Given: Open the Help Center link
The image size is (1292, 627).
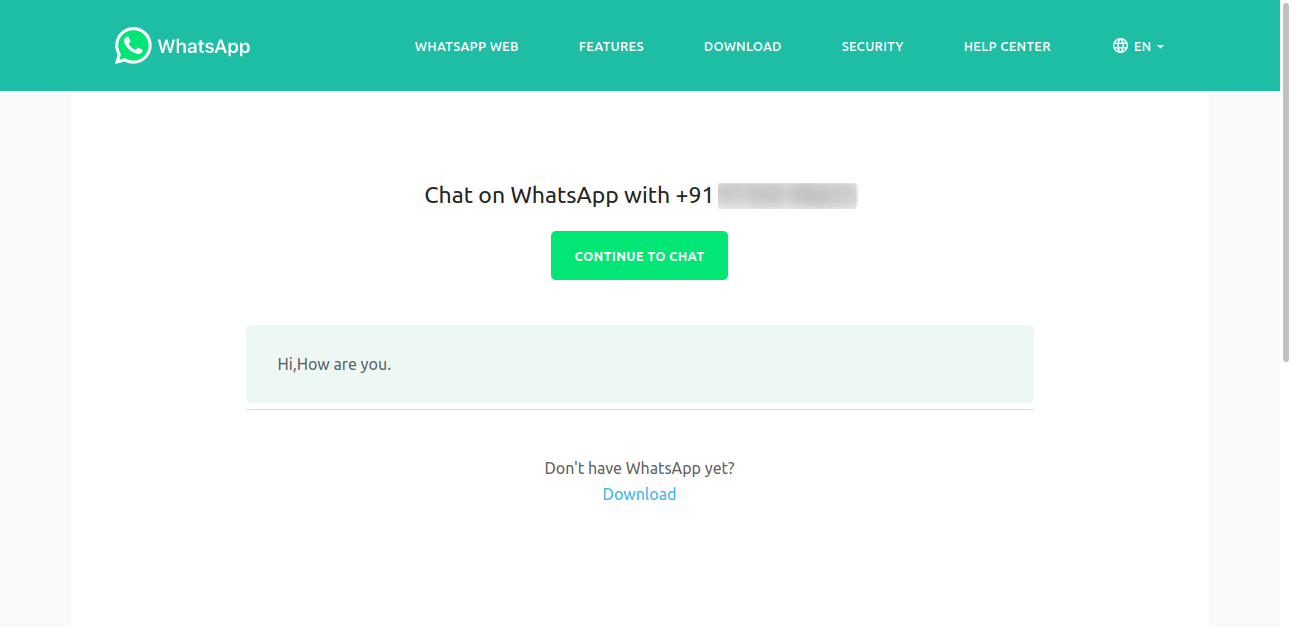Looking at the screenshot, I should pyautogui.click(x=1007, y=46).
